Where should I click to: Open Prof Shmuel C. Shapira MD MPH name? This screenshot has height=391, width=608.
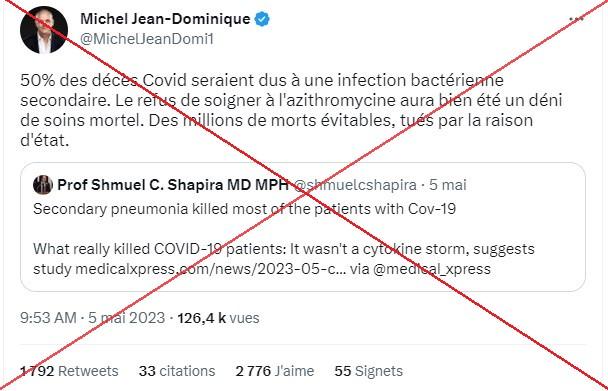click(173, 185)
